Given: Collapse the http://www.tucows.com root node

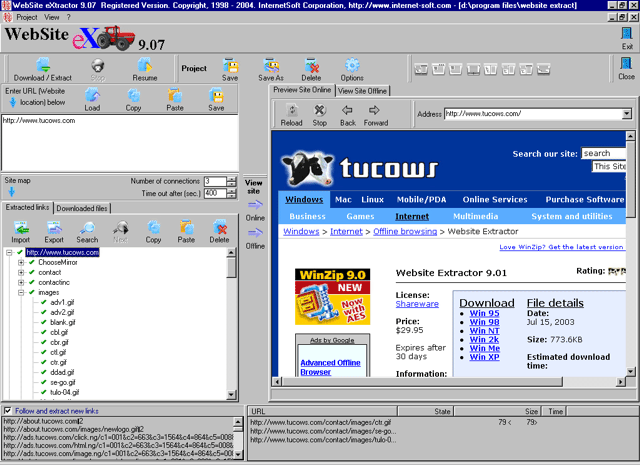Looking at the screenshot, I should click(x=9, y=253).
